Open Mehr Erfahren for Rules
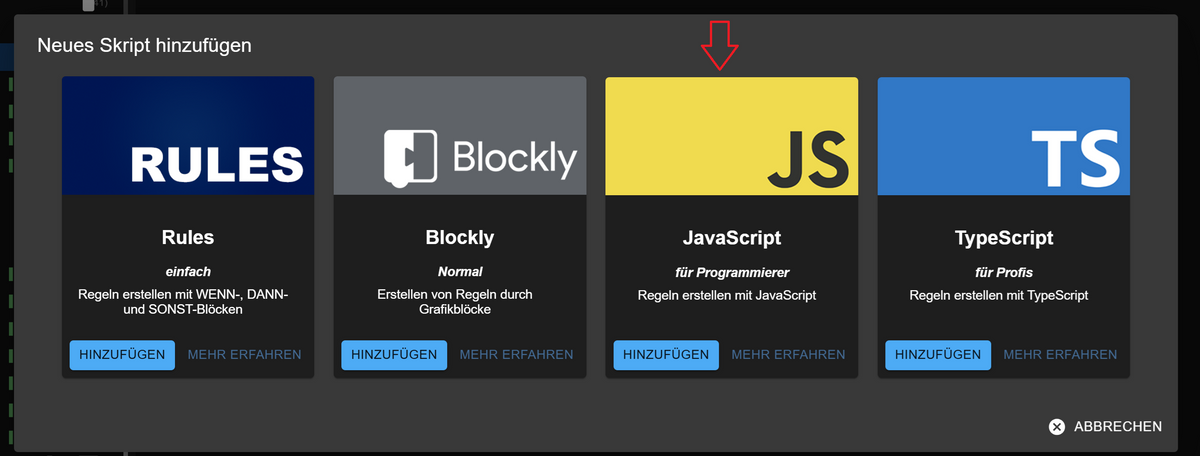 point(244,355)
